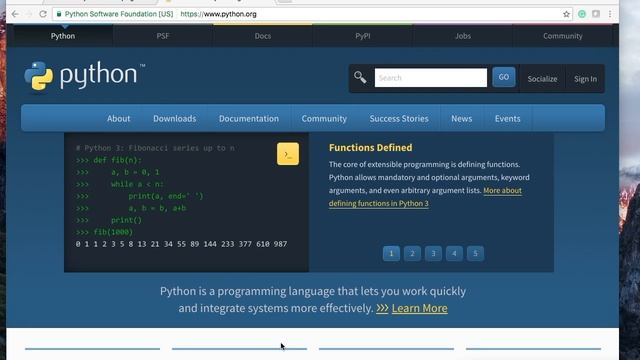Click the Python logo
Image resolution: width=640 pixels, height=360 pixels.
point(84,76)
